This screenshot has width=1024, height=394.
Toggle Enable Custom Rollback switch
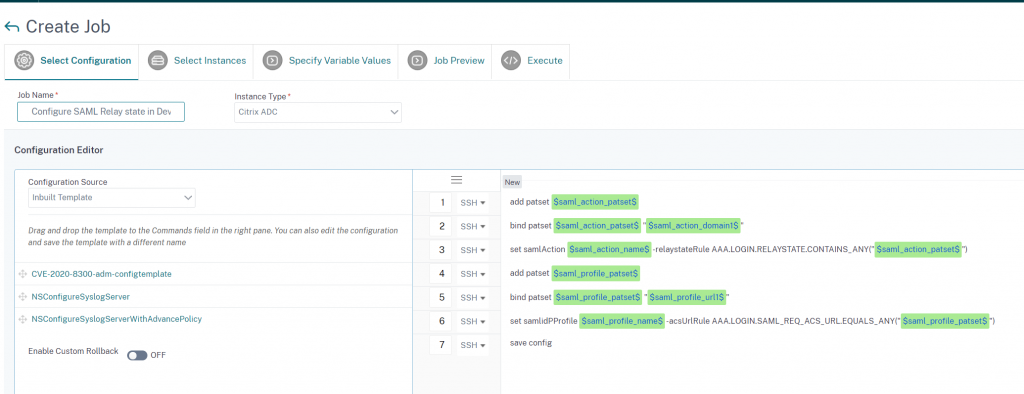point(137,355)
